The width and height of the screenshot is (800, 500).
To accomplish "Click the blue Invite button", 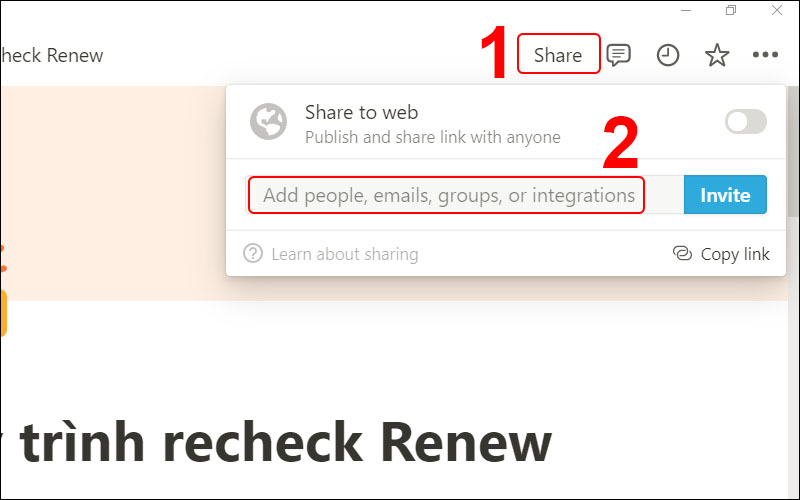I will 725,194.
